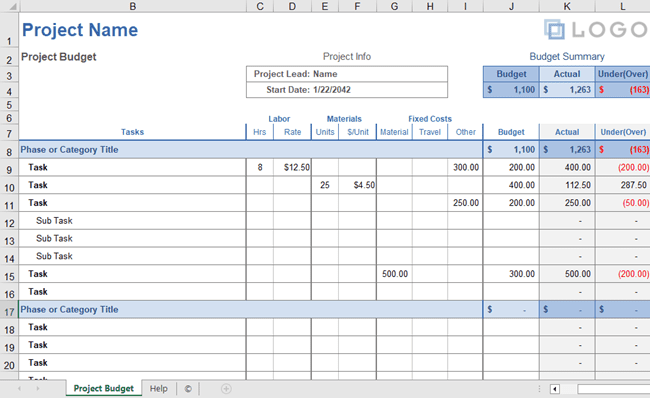Click the Sub Task cell in row 13
Viewport: 650px width, 398px height.
(x=132, y=238)
